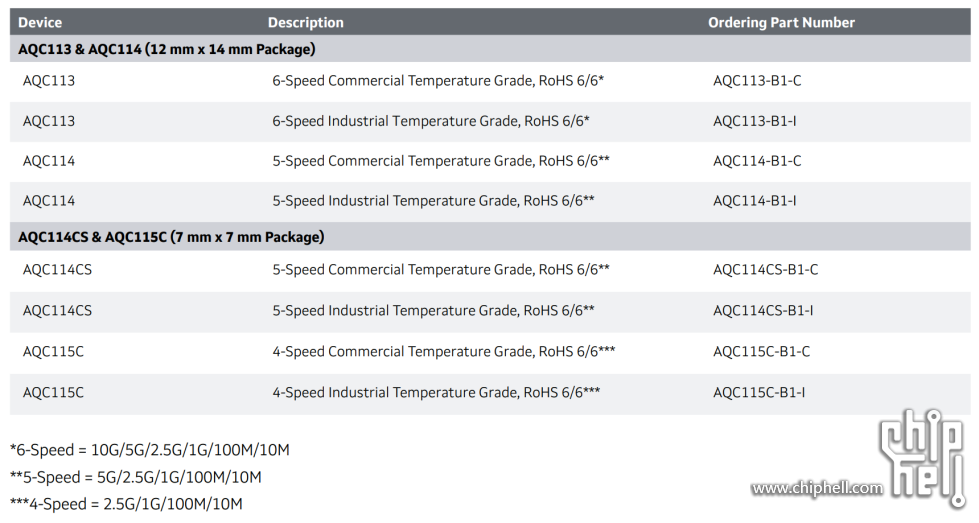Image resolution: width=979 pixels, height=523 pixels.
Task: Click the Description column header
Action: point(306,22)
